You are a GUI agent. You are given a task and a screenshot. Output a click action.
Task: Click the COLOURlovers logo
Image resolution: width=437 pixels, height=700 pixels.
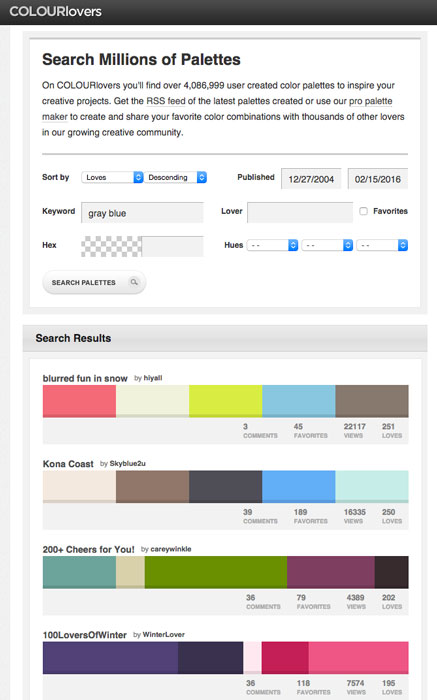[55, 11]
